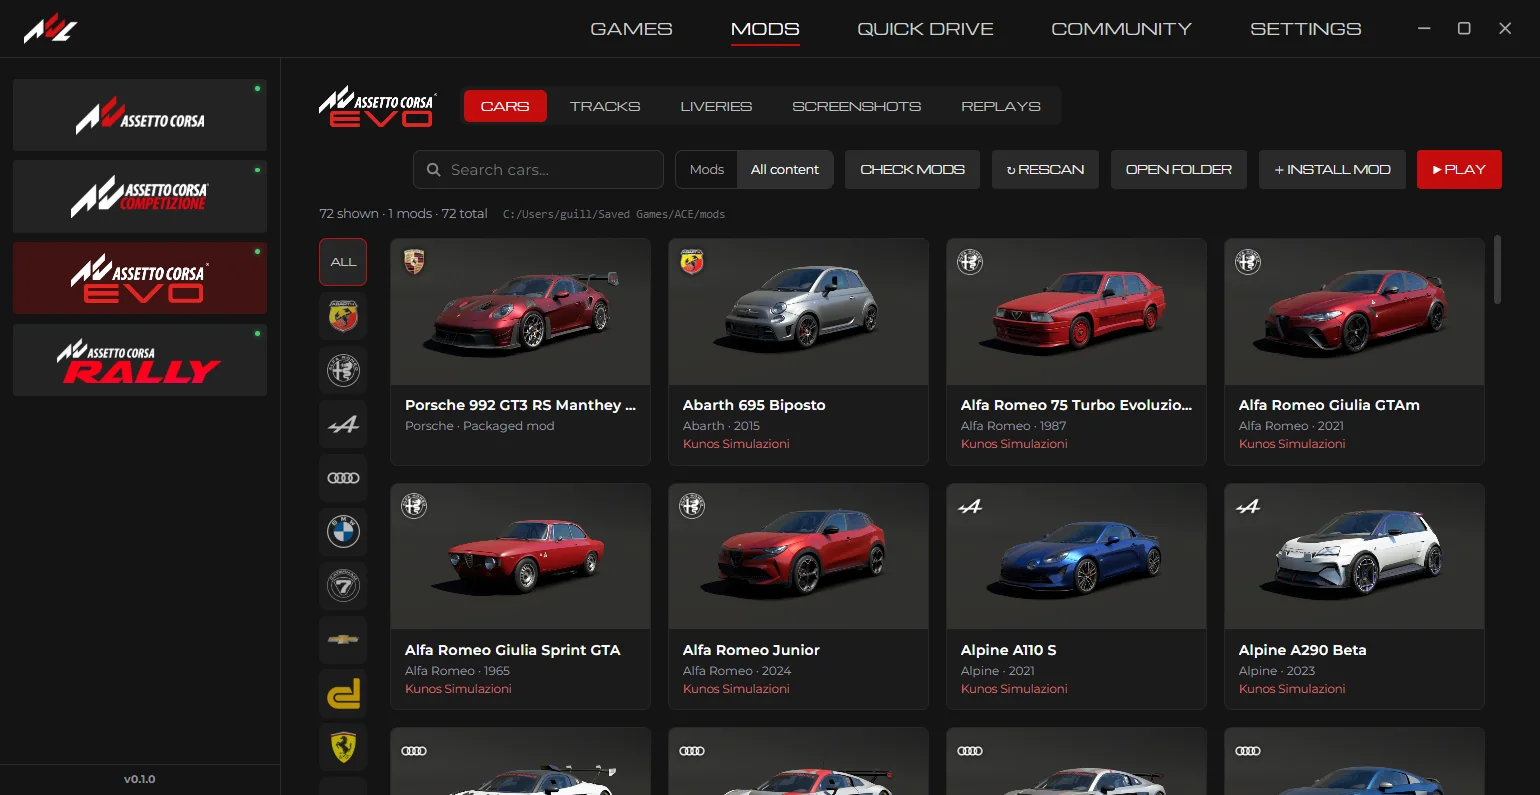Switch to the LIVERIES category
1540x795 pixels.
(x=716, y=106)
